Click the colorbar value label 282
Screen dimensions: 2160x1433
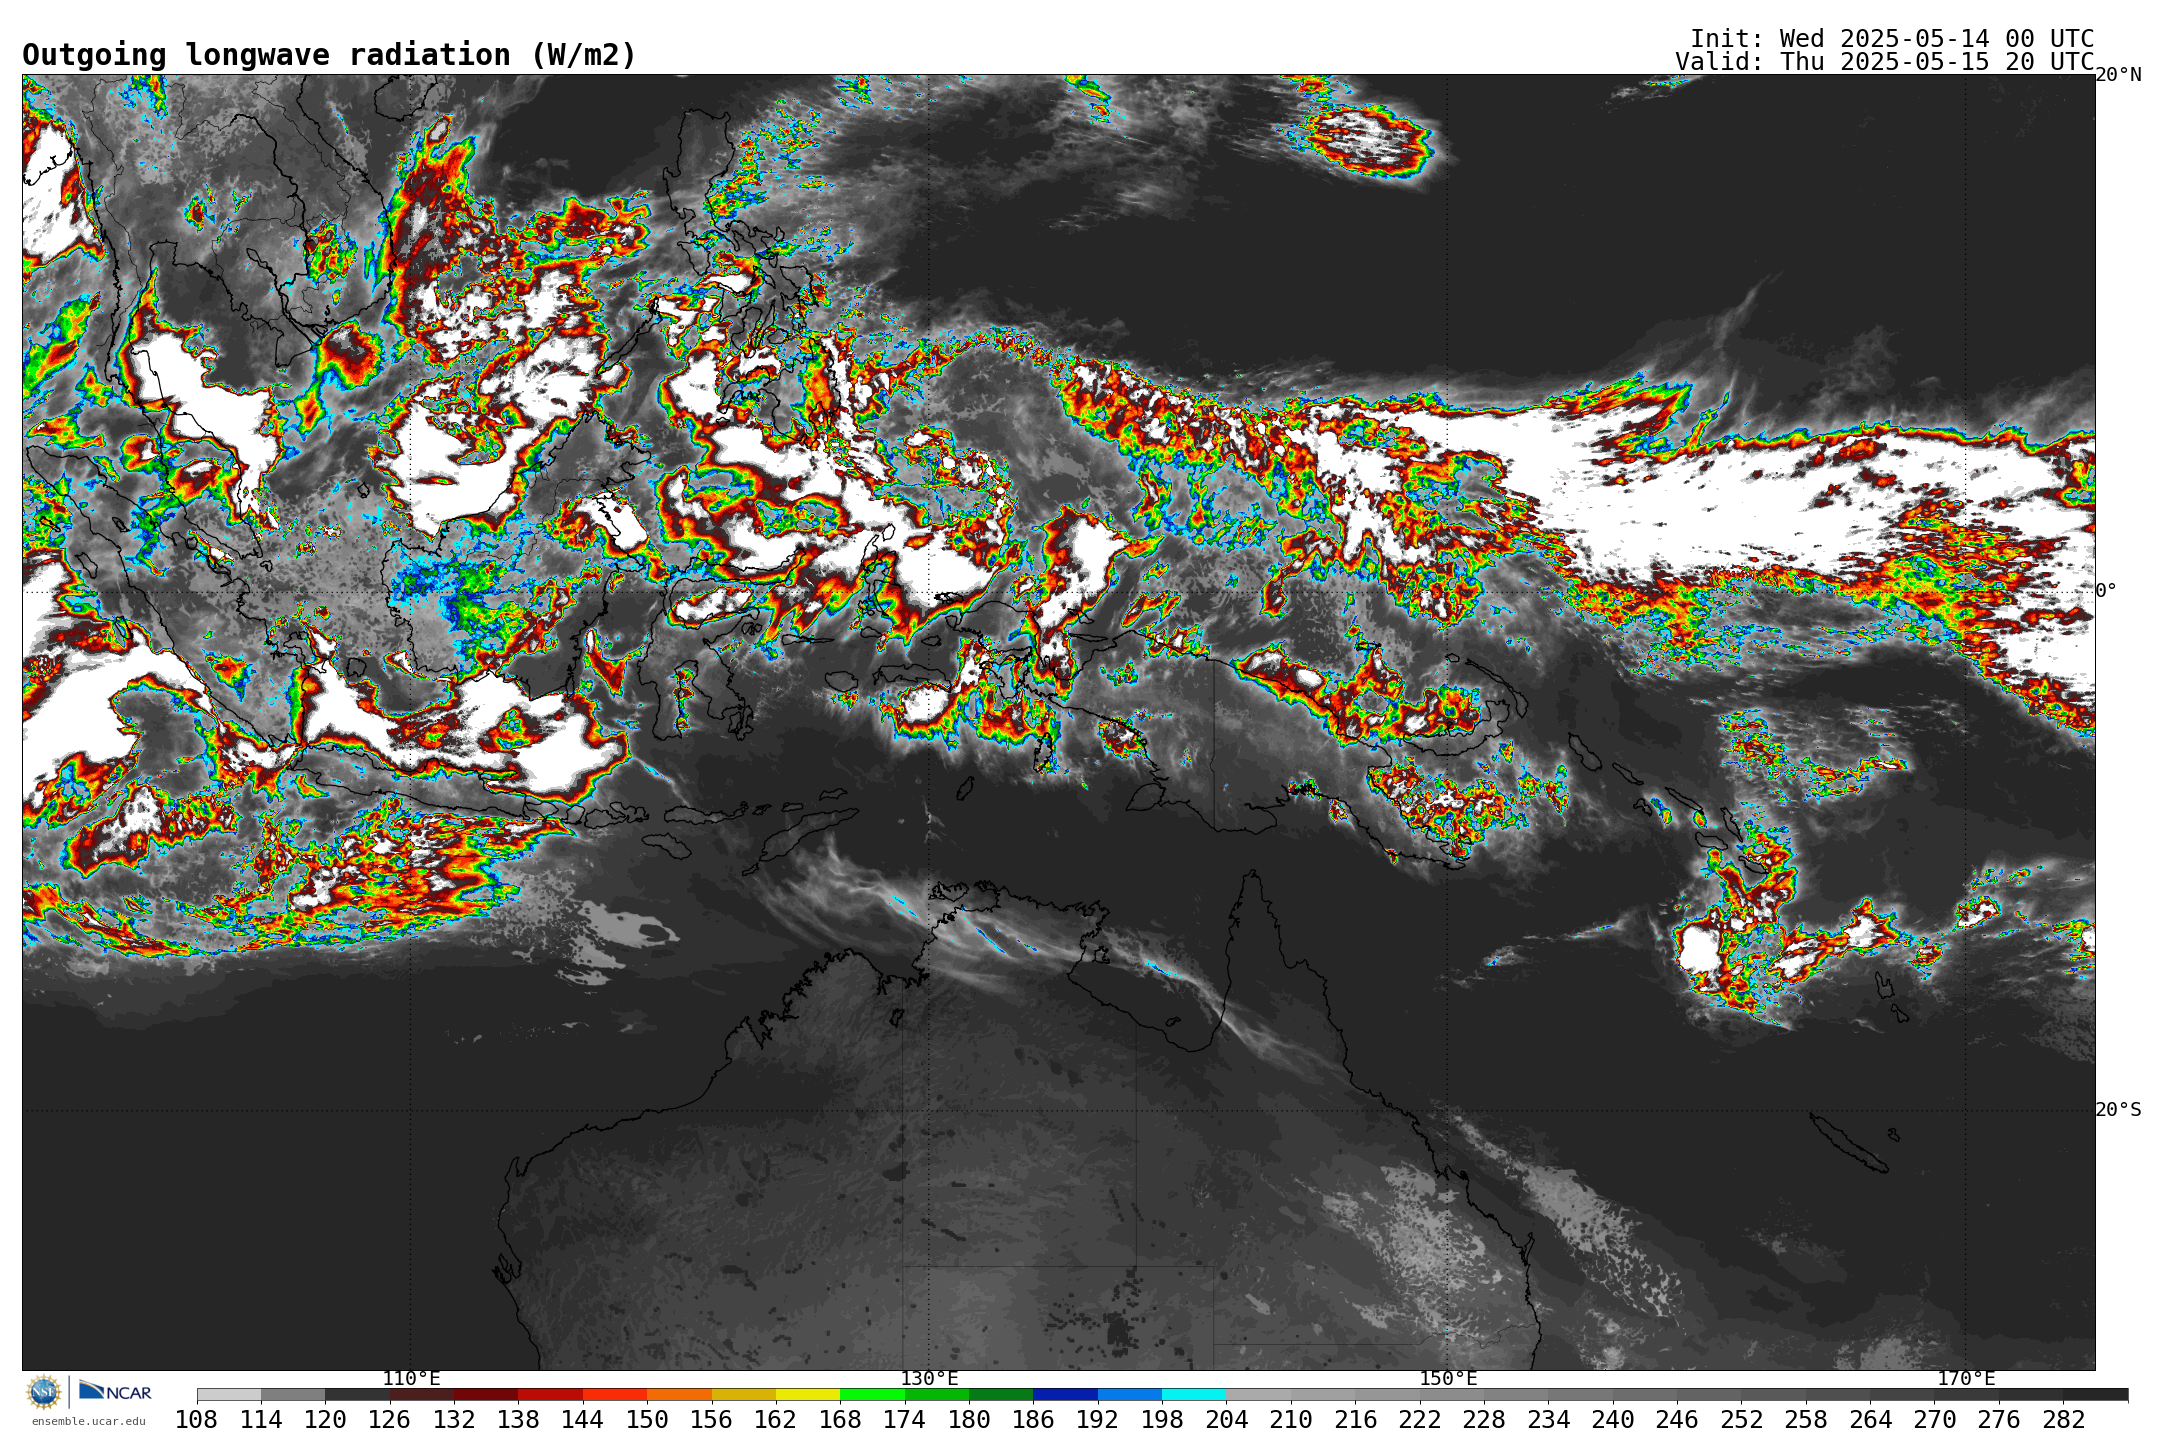[x=2062, y=1419]
